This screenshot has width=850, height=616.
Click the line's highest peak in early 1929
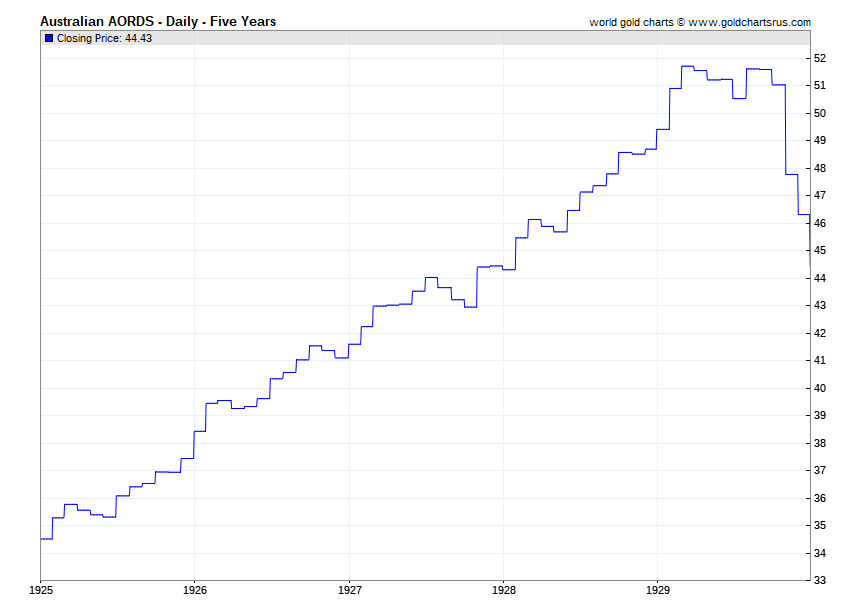[688, 67]
